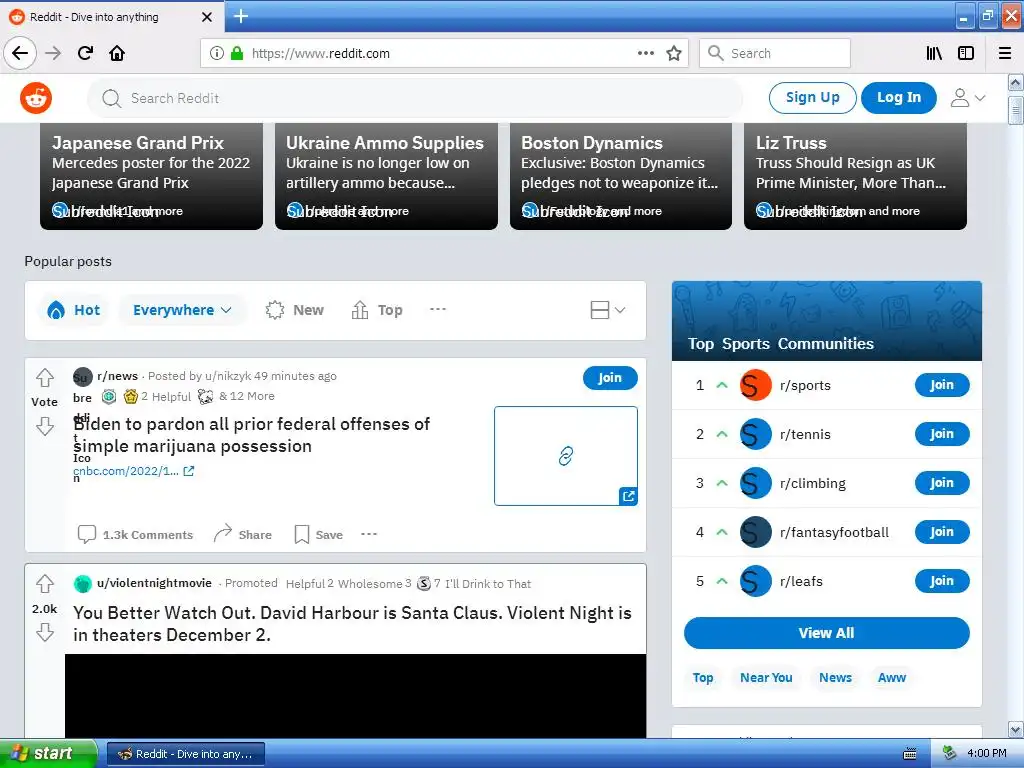The width and height of the screenshot is (1024, 768).
Task: Click the Log In button
Action: 899,98
